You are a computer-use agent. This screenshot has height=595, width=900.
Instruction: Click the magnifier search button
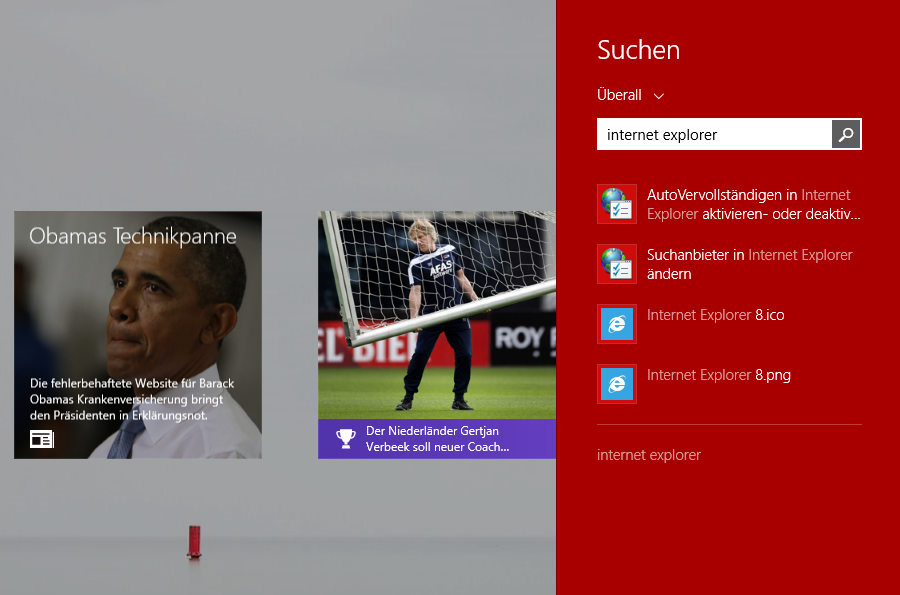[846, 134]
